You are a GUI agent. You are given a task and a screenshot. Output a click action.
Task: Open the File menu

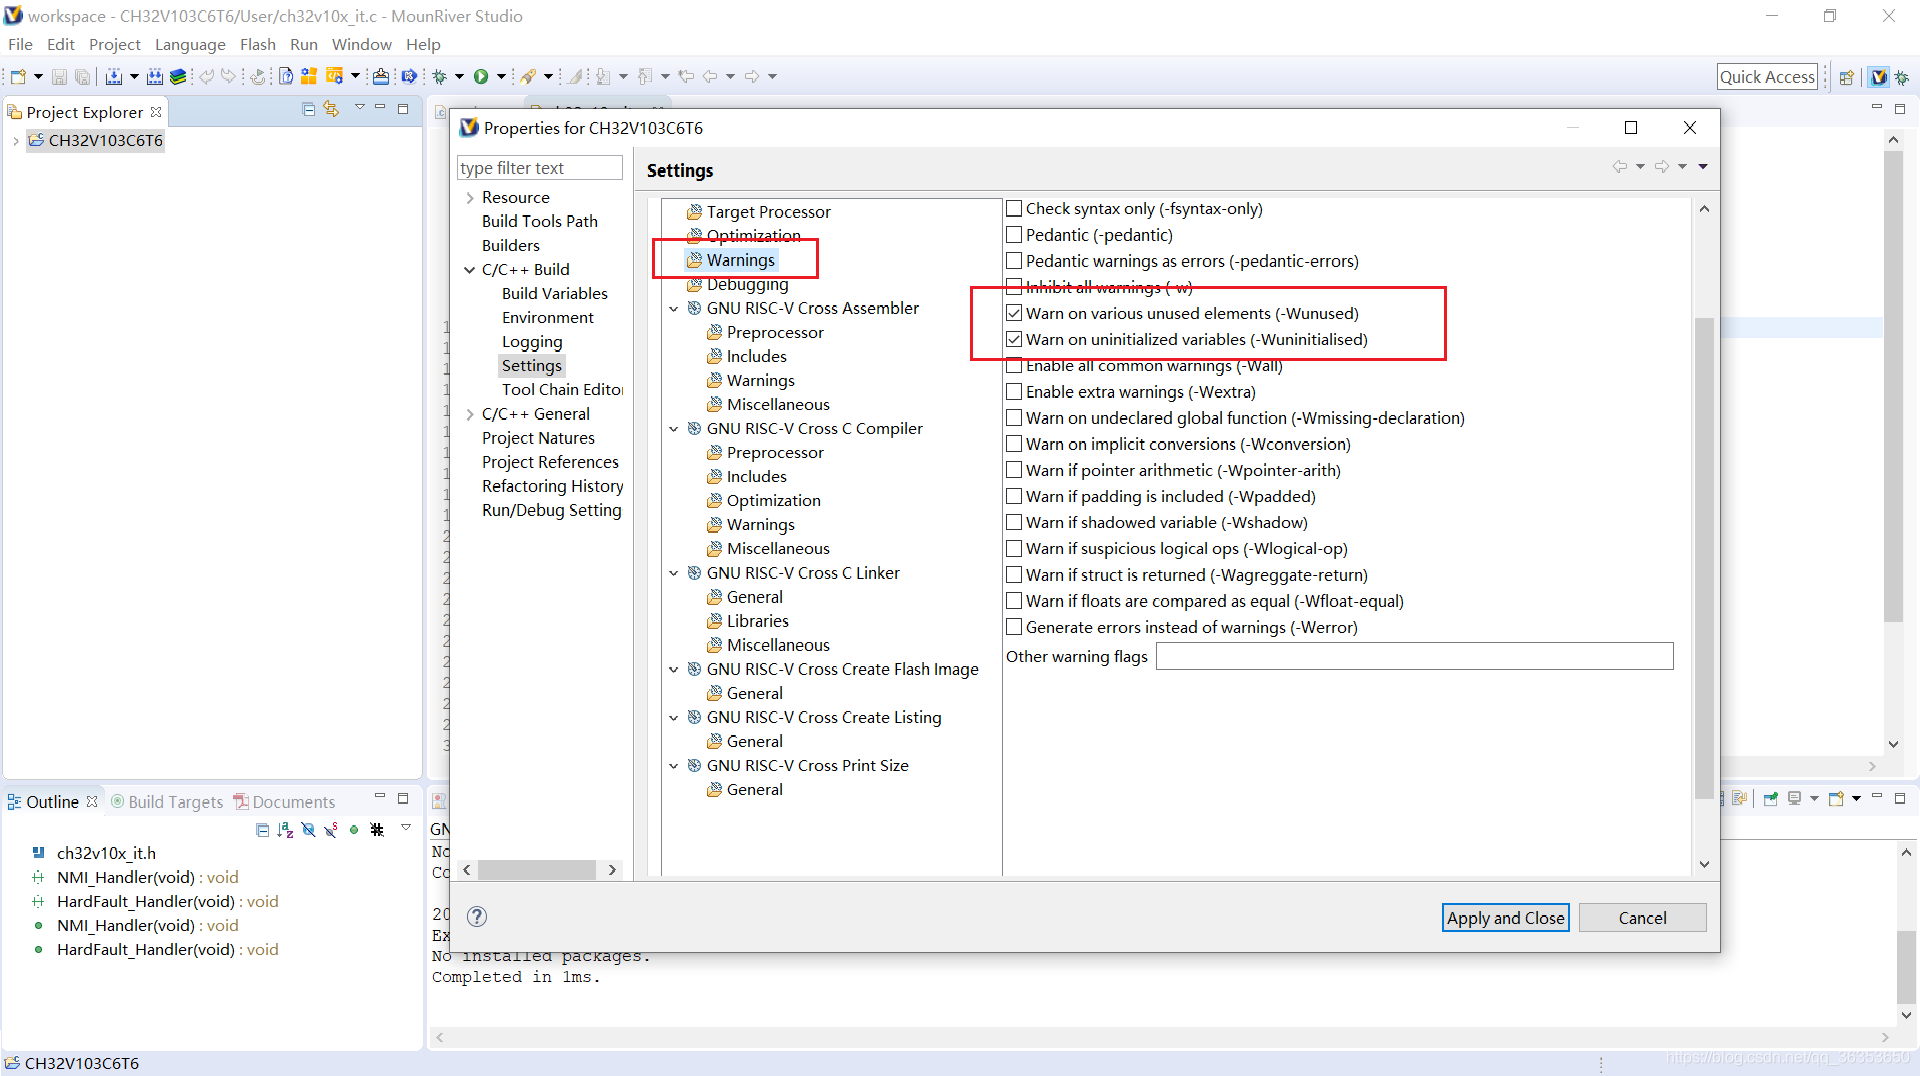tap(20, 44)
